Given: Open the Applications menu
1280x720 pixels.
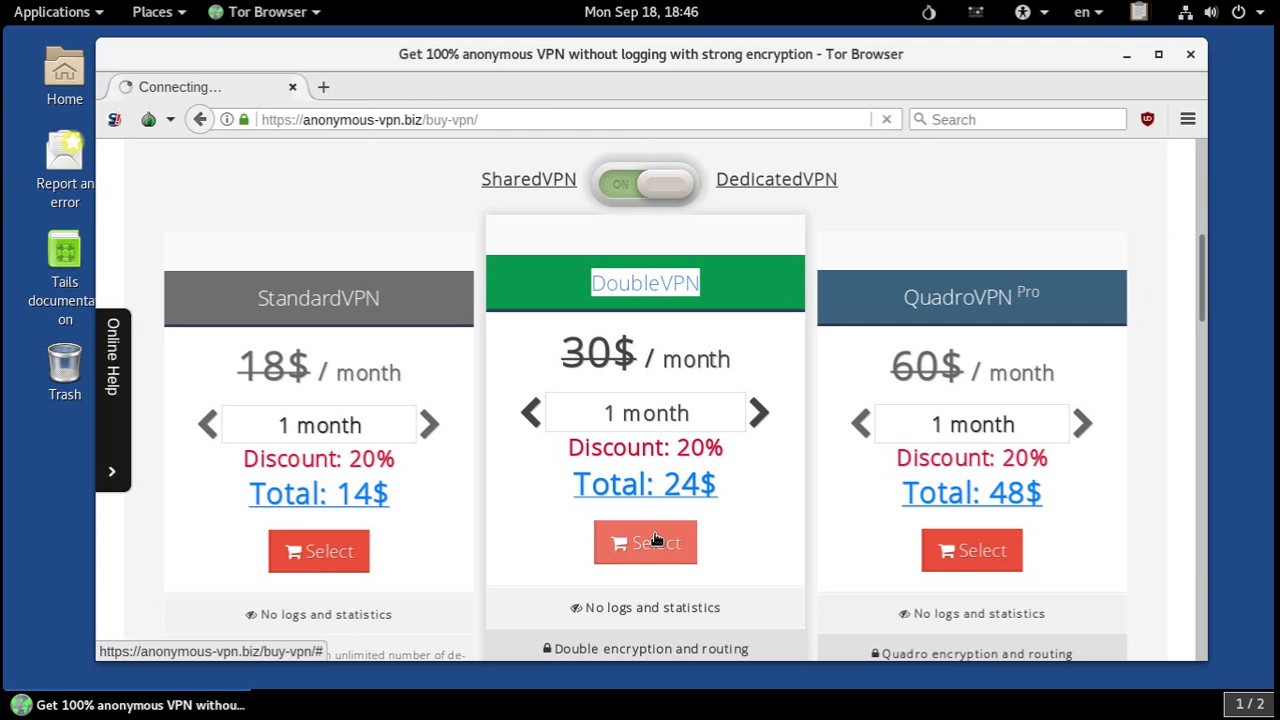Looking at the screenshot, I should tap(58, 12).
